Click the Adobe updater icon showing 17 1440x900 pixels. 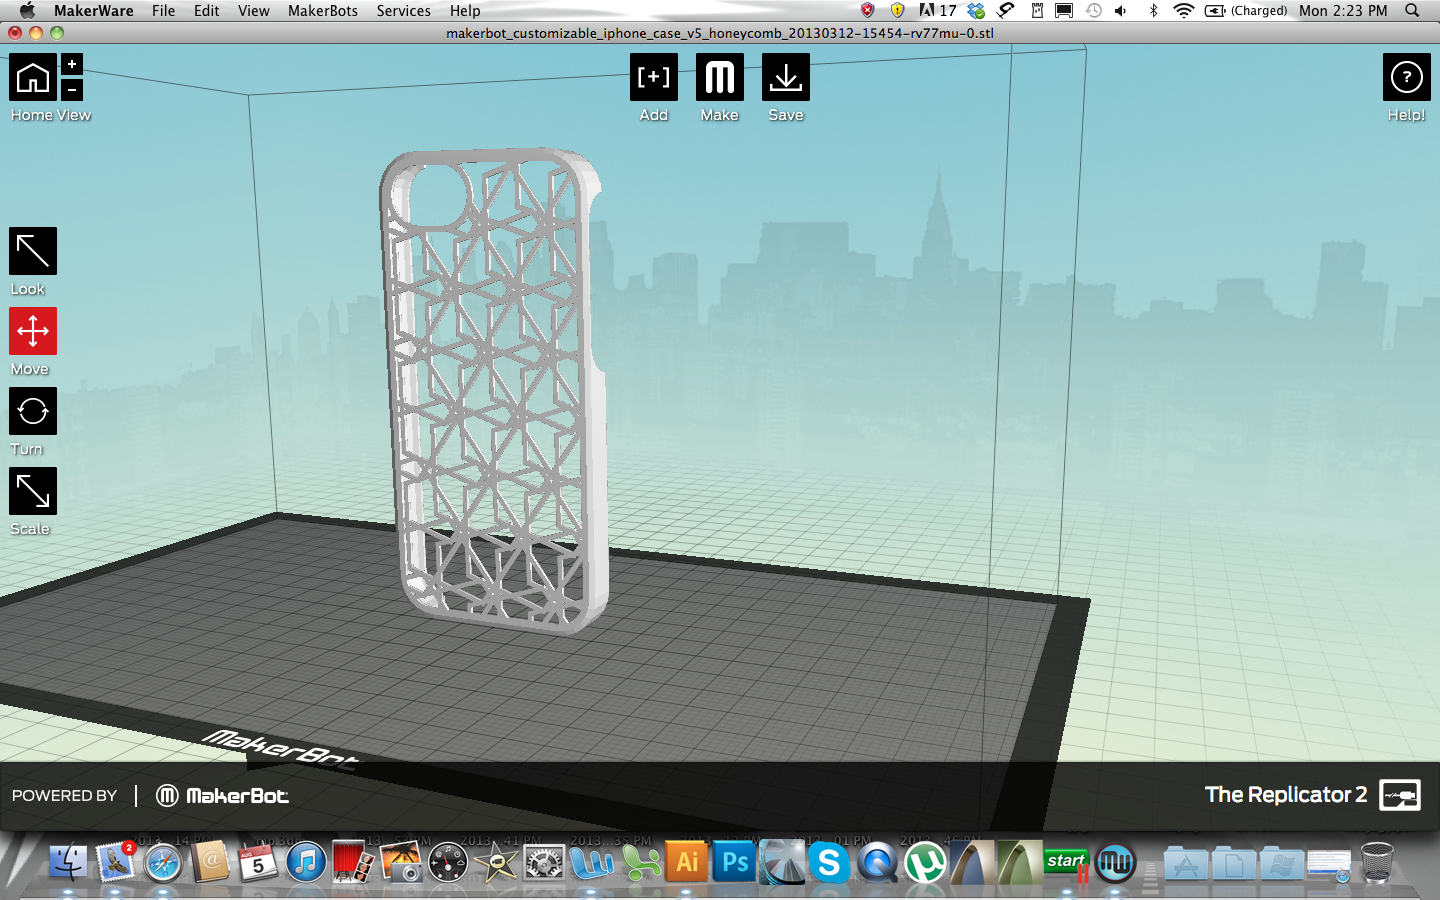(938, 11)
